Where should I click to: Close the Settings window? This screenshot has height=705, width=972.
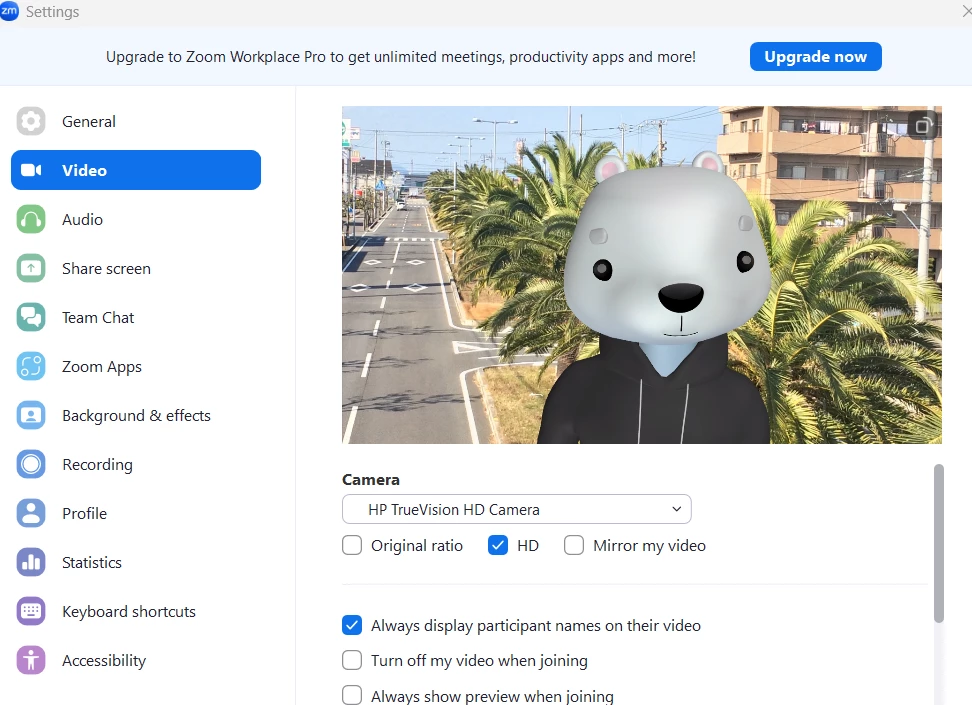pos(966,11)
